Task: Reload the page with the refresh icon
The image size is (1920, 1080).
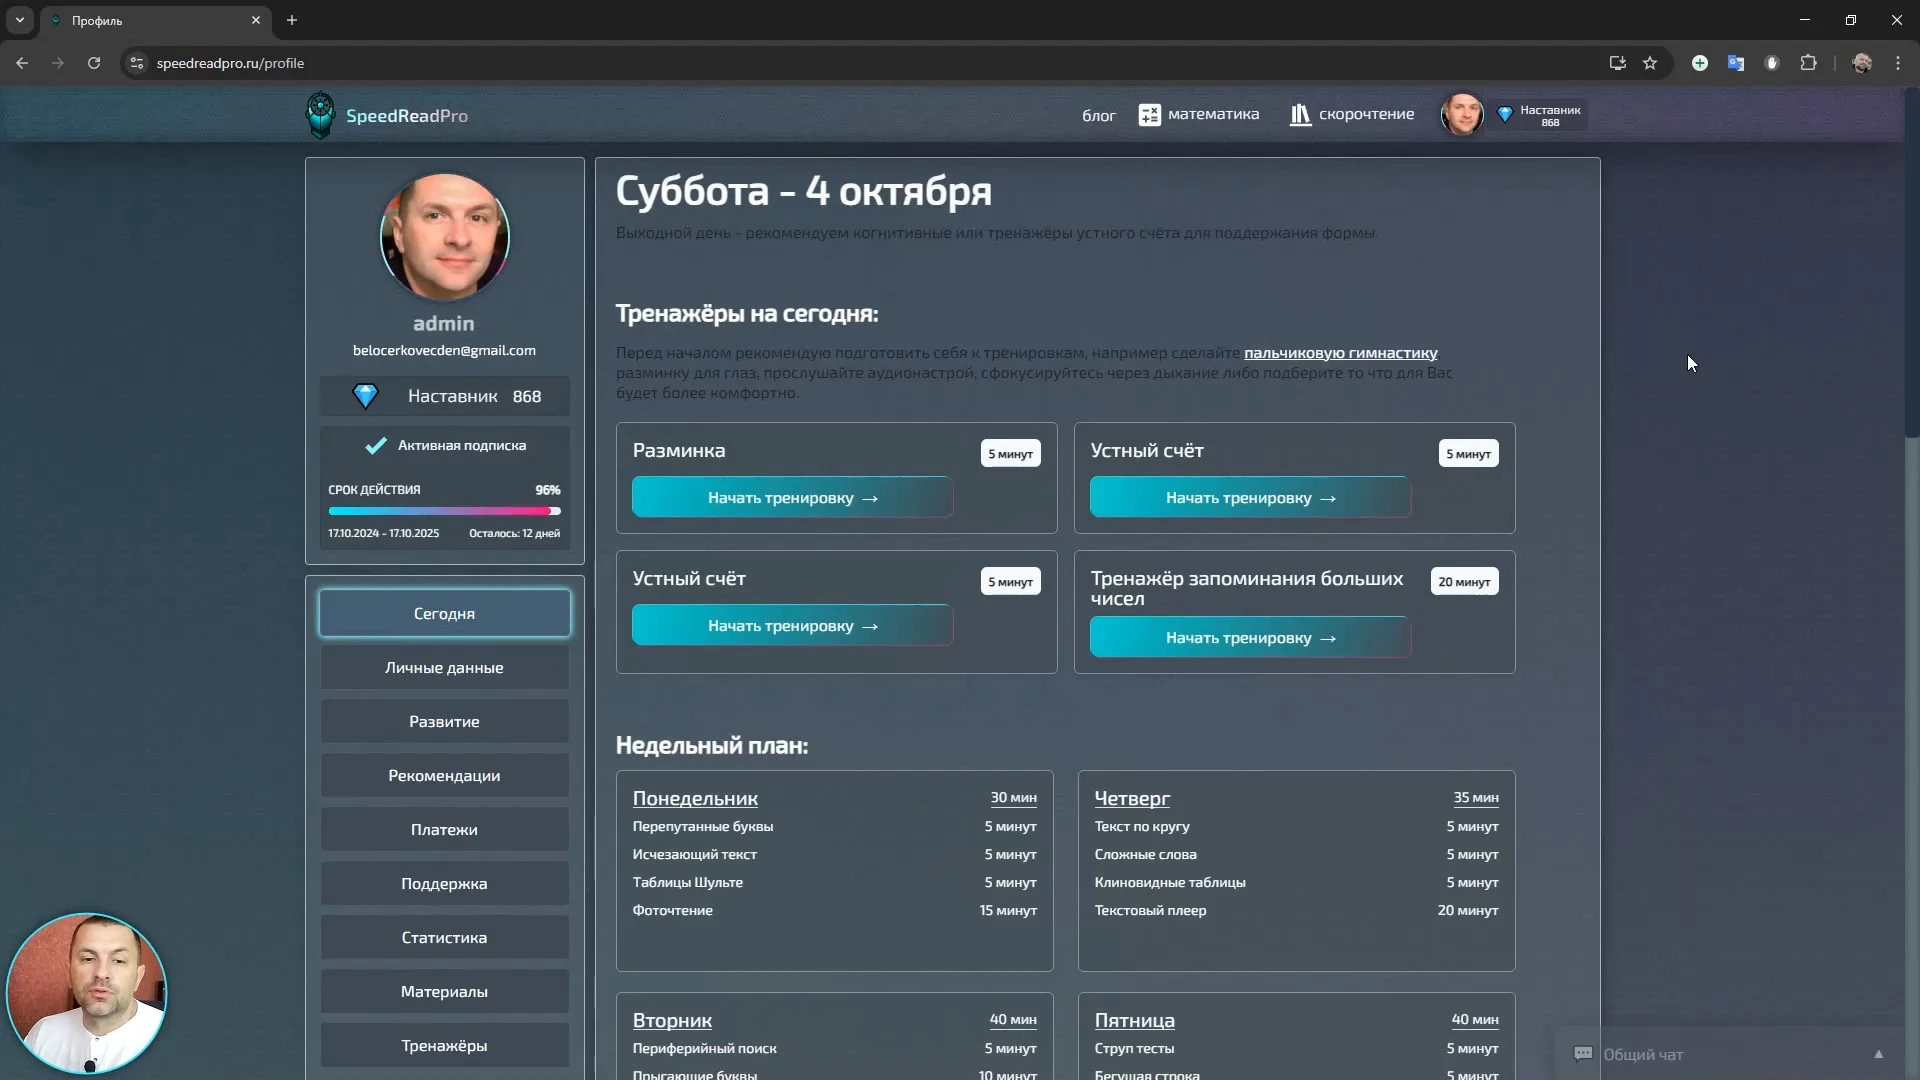Action: (94, 63)
